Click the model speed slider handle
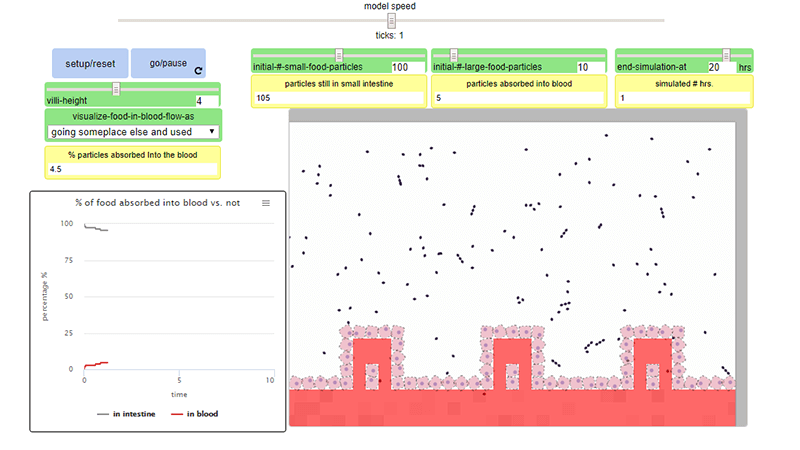Viewport: 800px width, 450px height. coord(392,20)
